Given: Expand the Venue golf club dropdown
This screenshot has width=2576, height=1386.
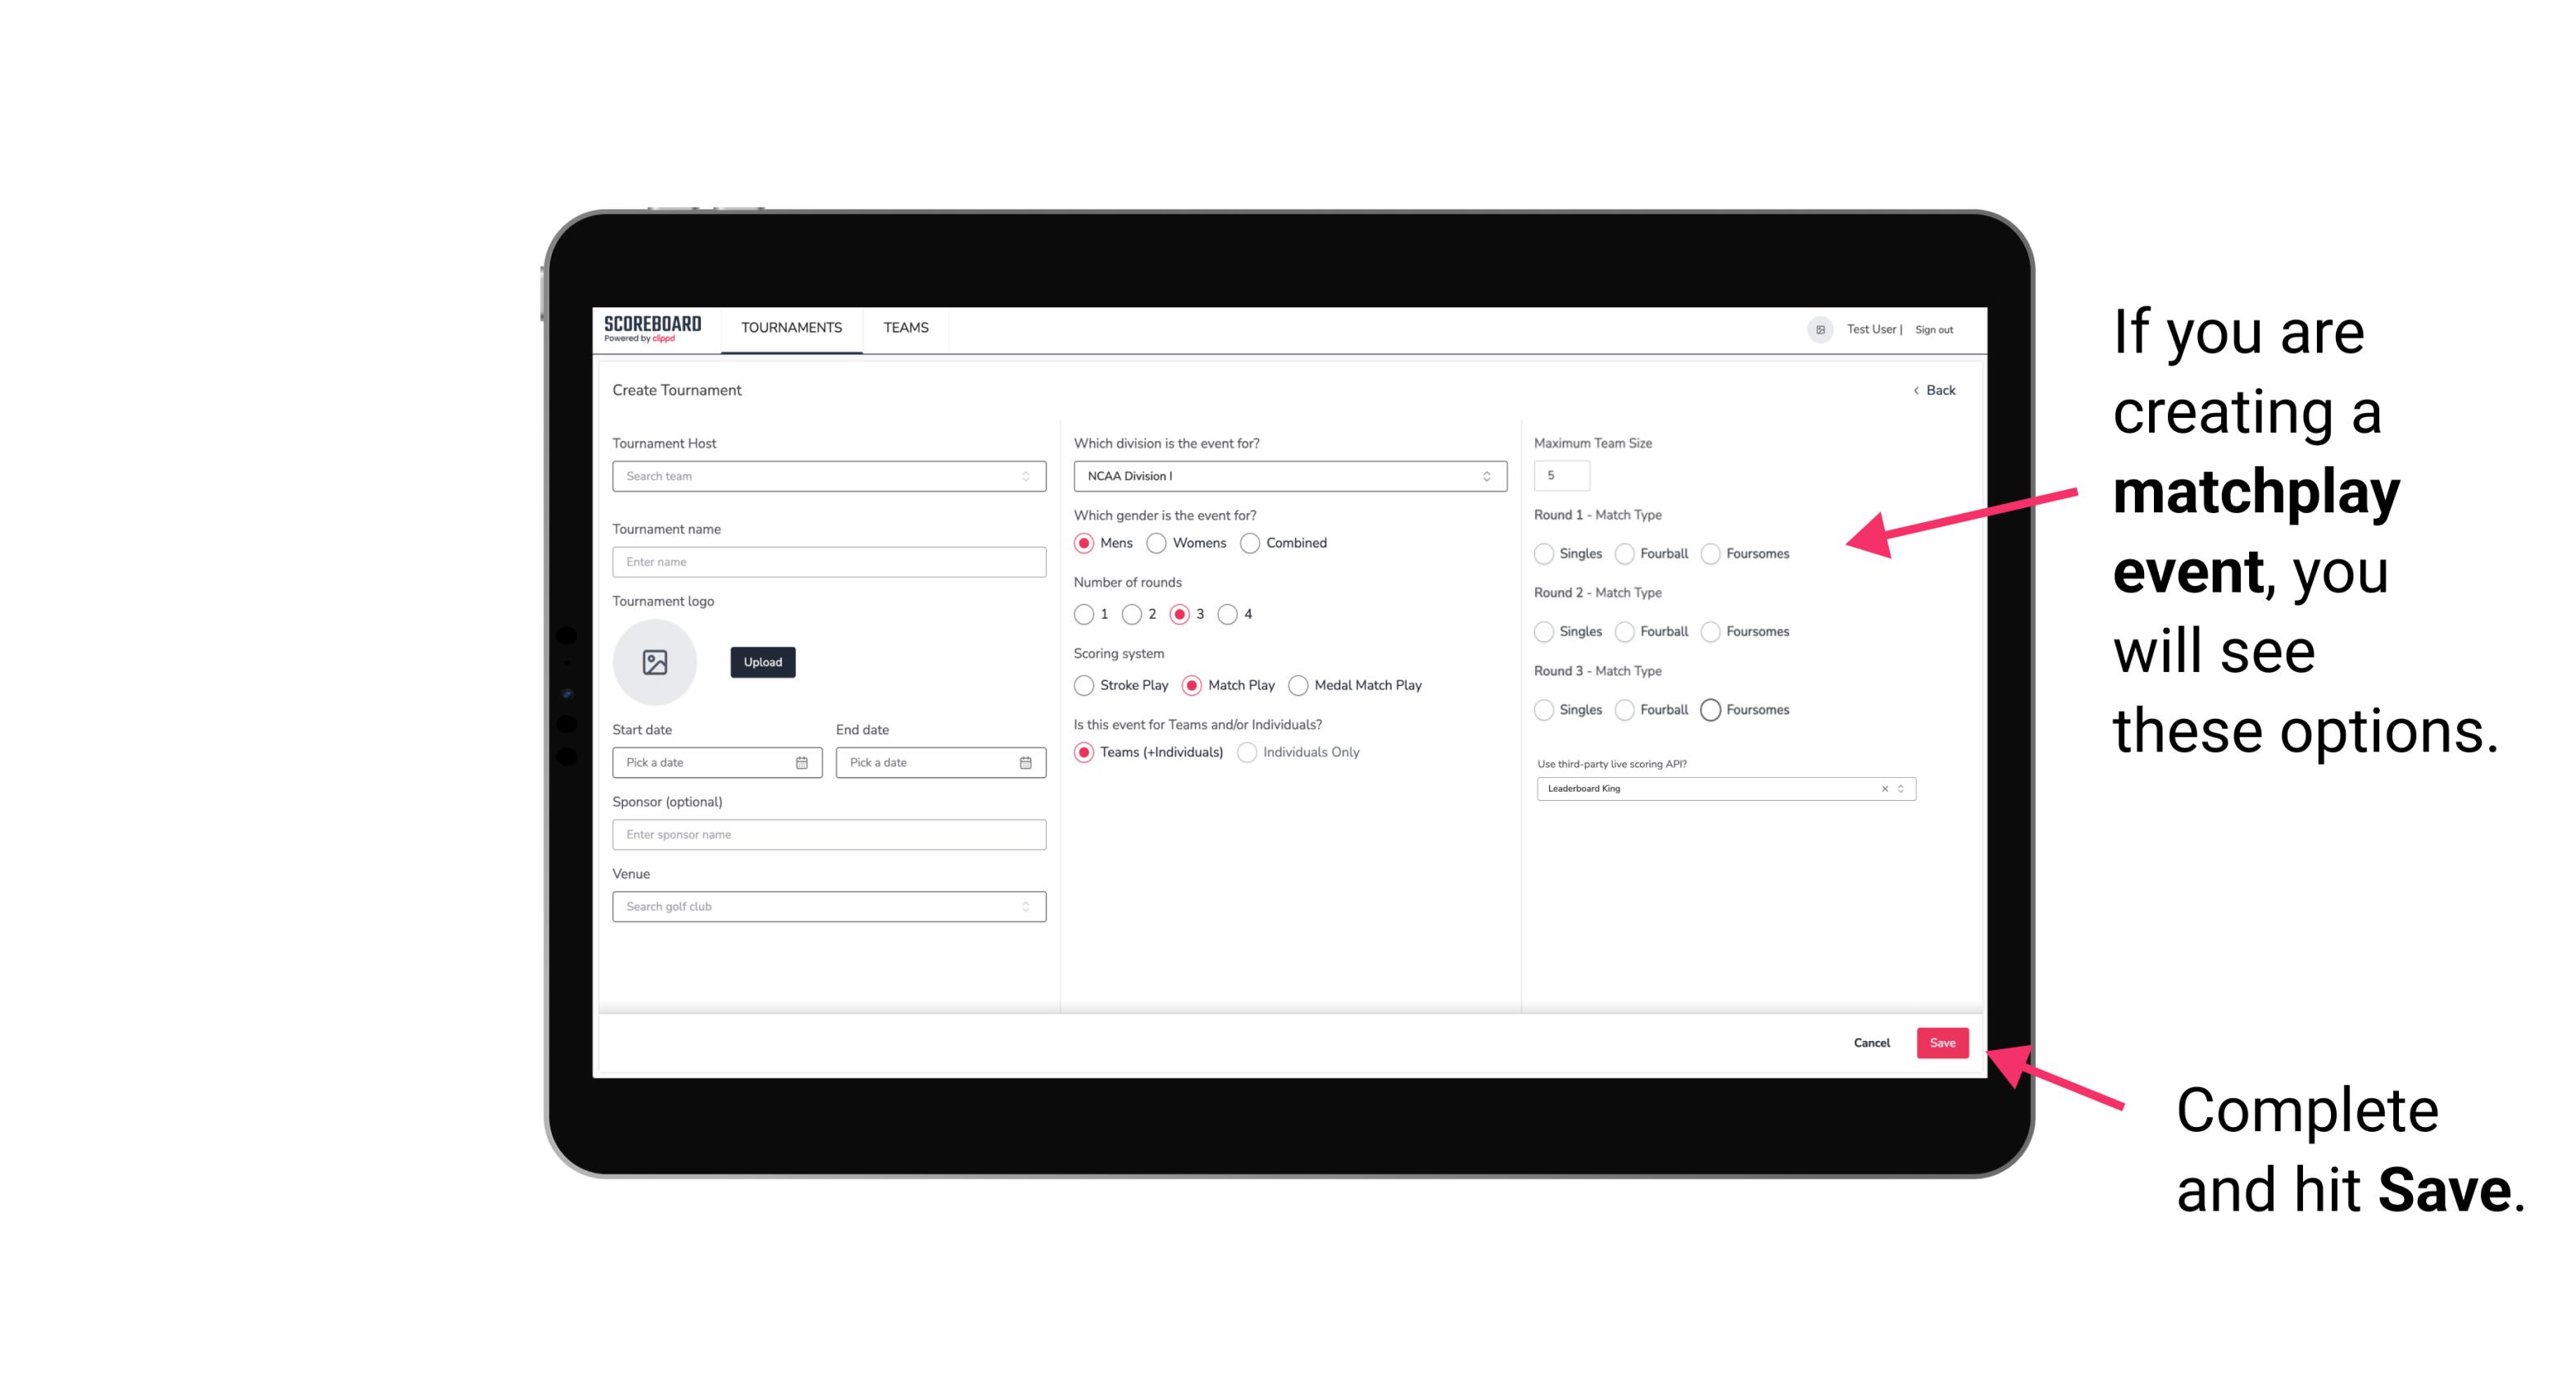Looking at the screenshot, I should tap(1025, 905).
